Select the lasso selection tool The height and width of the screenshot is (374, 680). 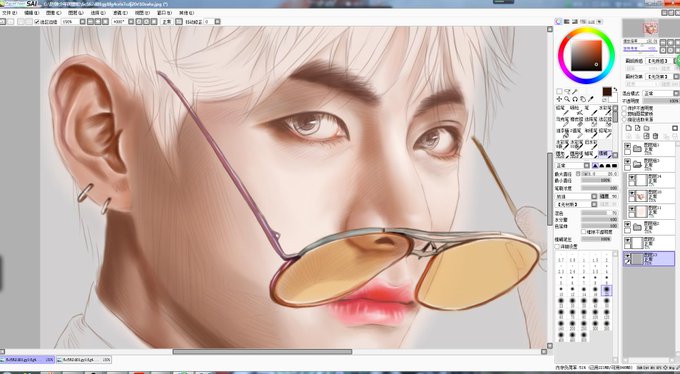click(567, 92)
